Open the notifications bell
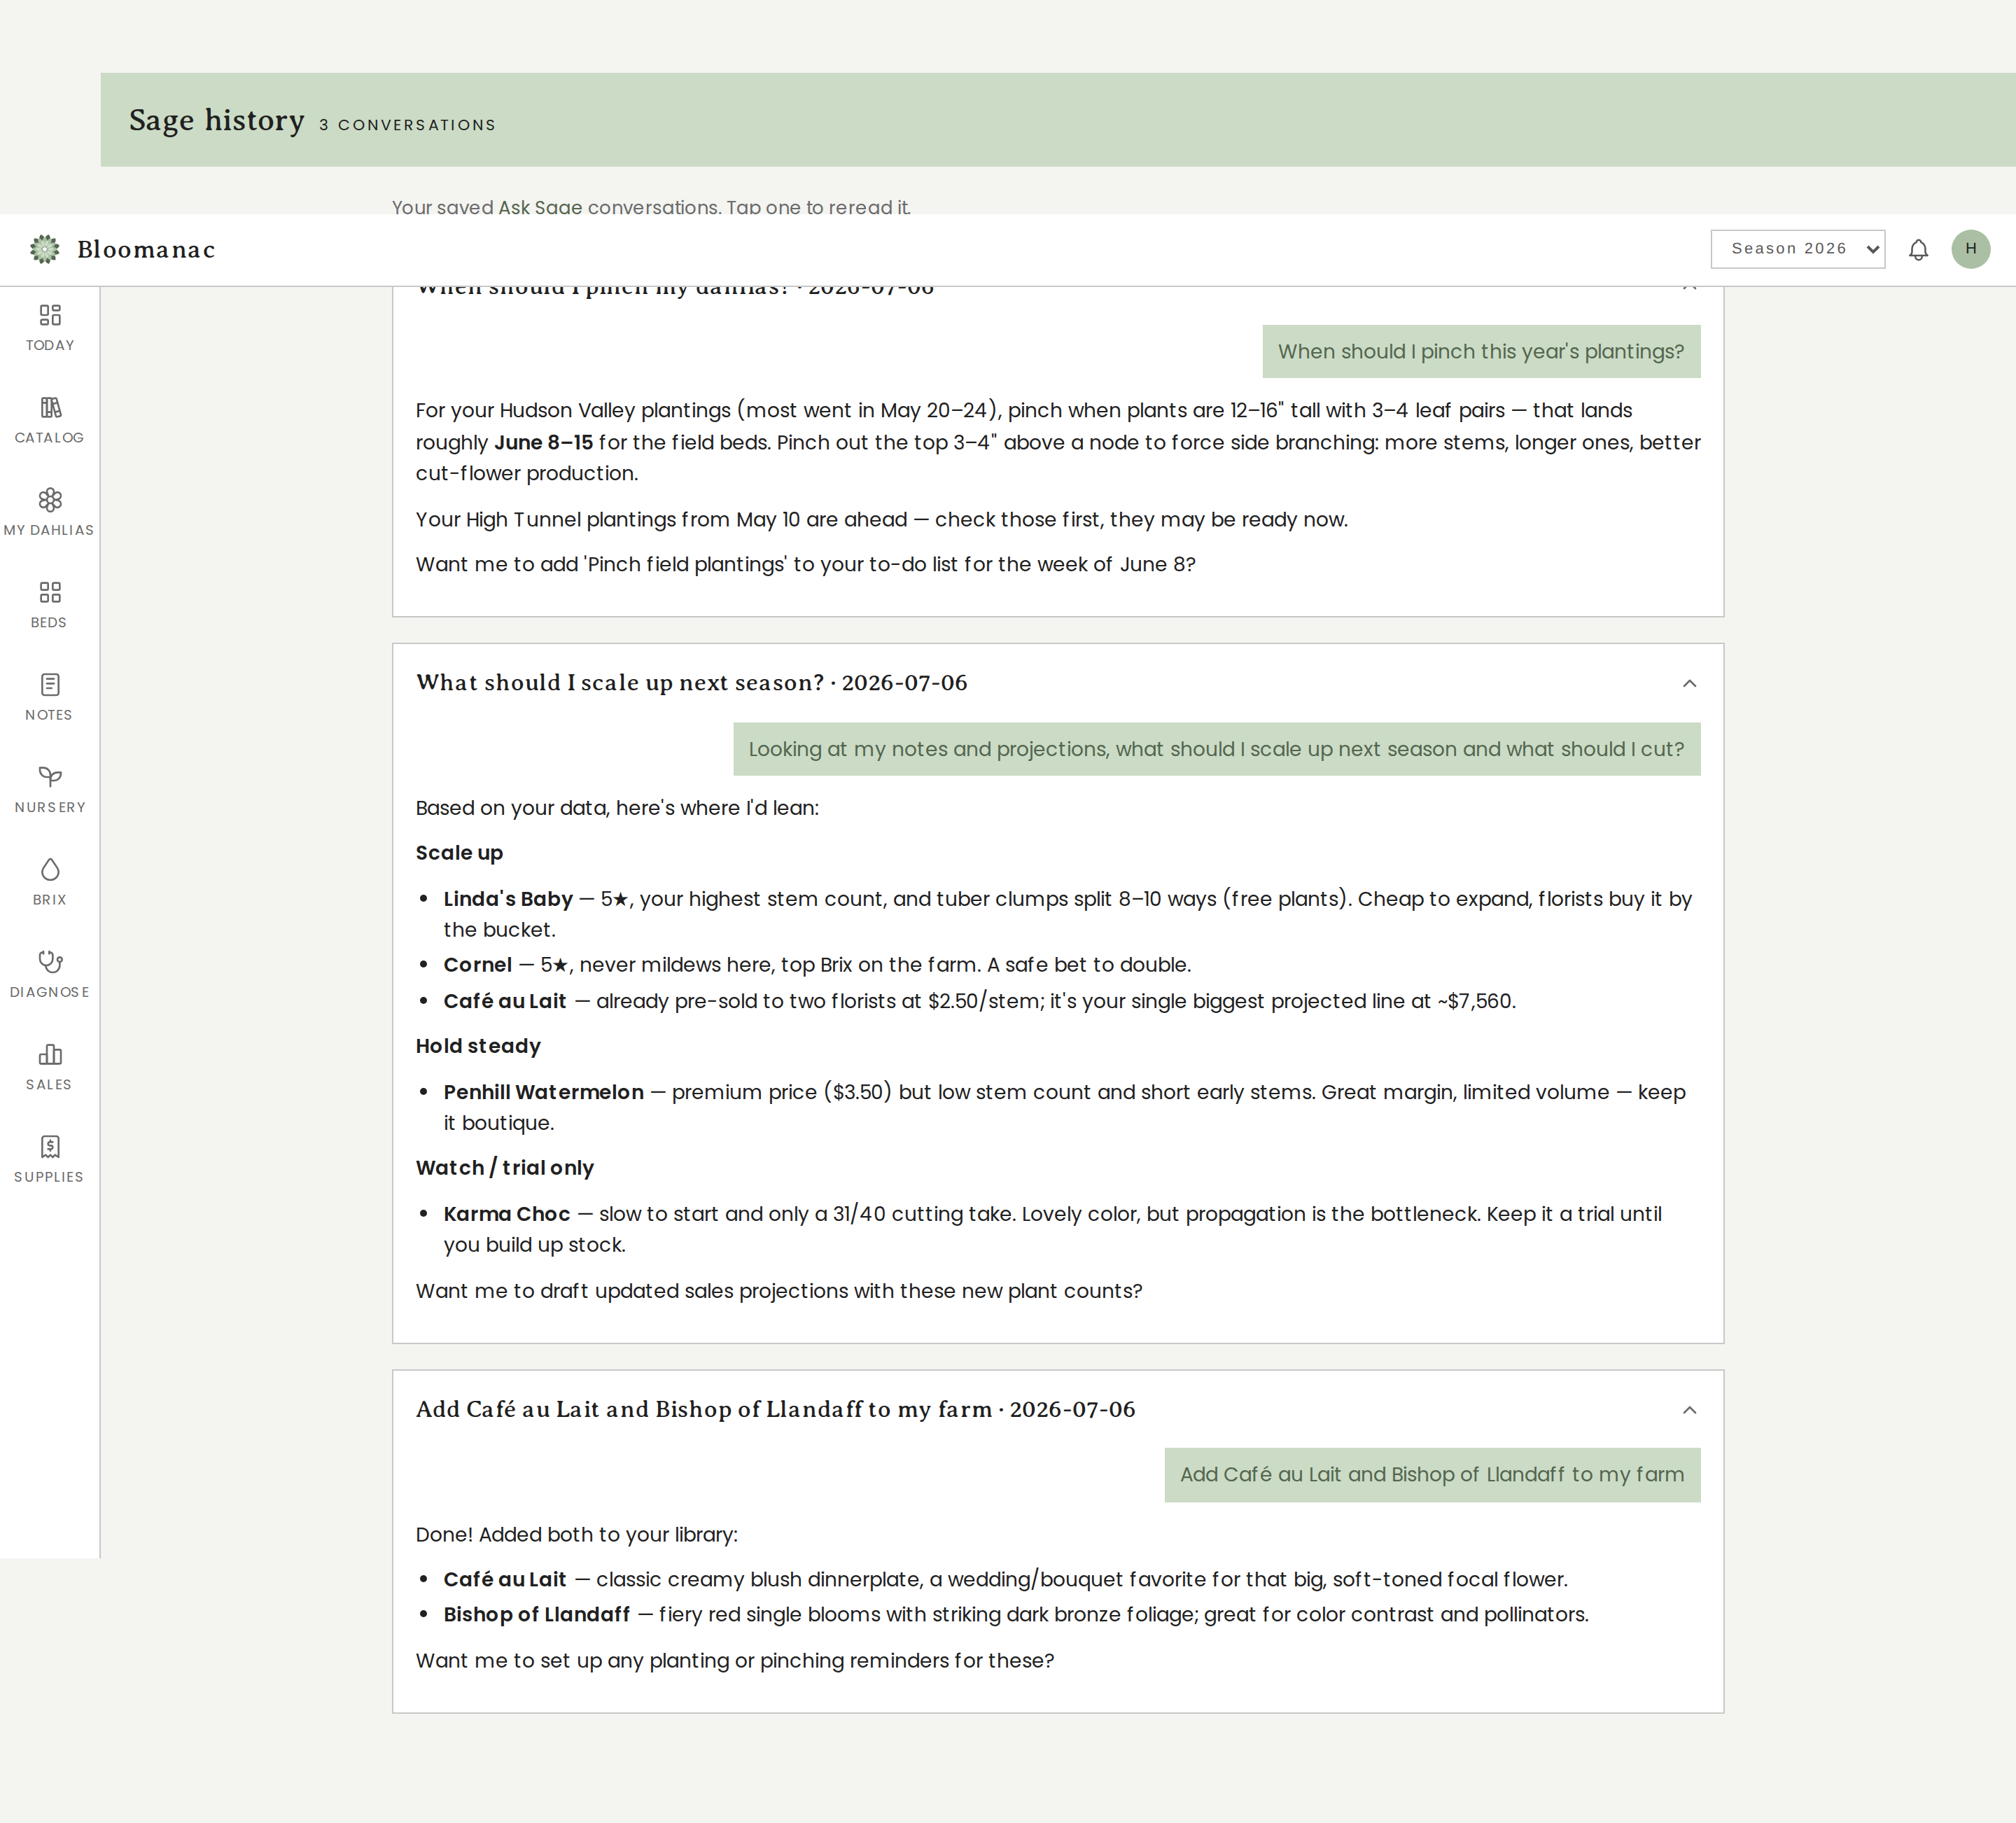The width and height of the screenshot is (2016, 1823). click(1918, 249)
